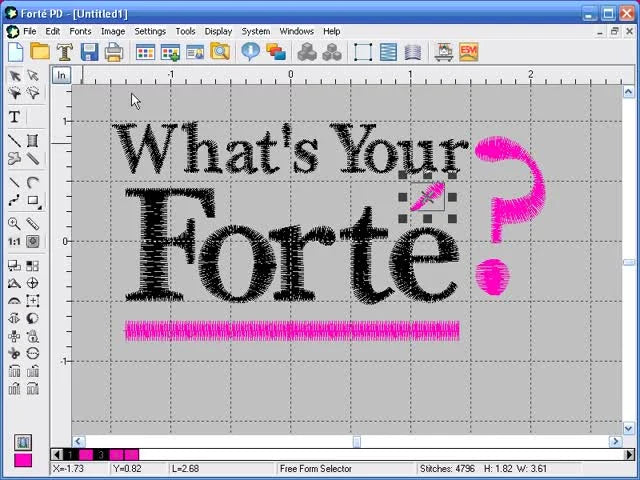Image resolution: width=640 pixels, height=480 pixels.
Task: Open the Edit menu
Action: click(52, 31)
